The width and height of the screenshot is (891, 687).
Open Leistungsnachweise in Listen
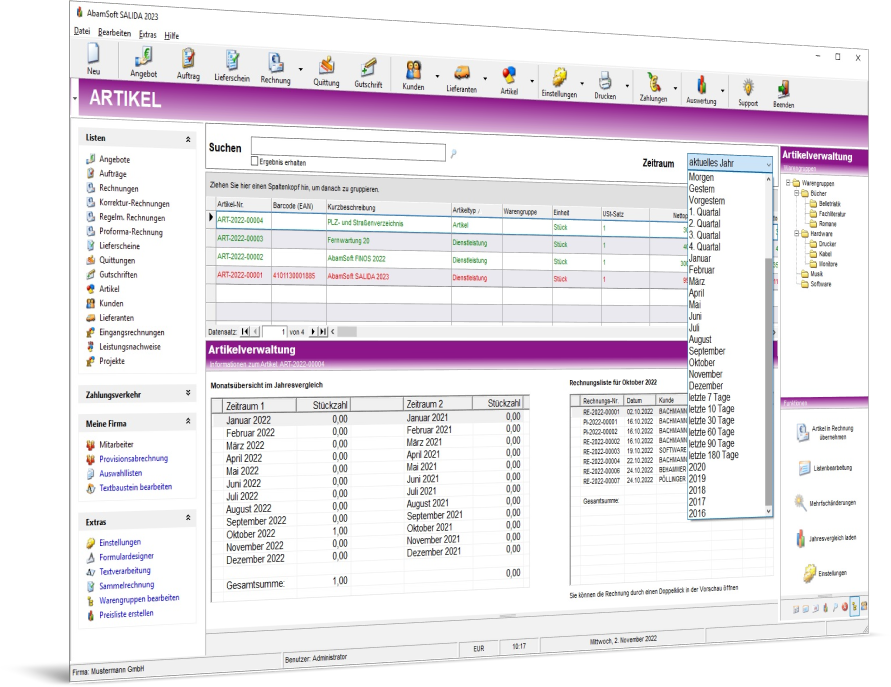(130, 347)
